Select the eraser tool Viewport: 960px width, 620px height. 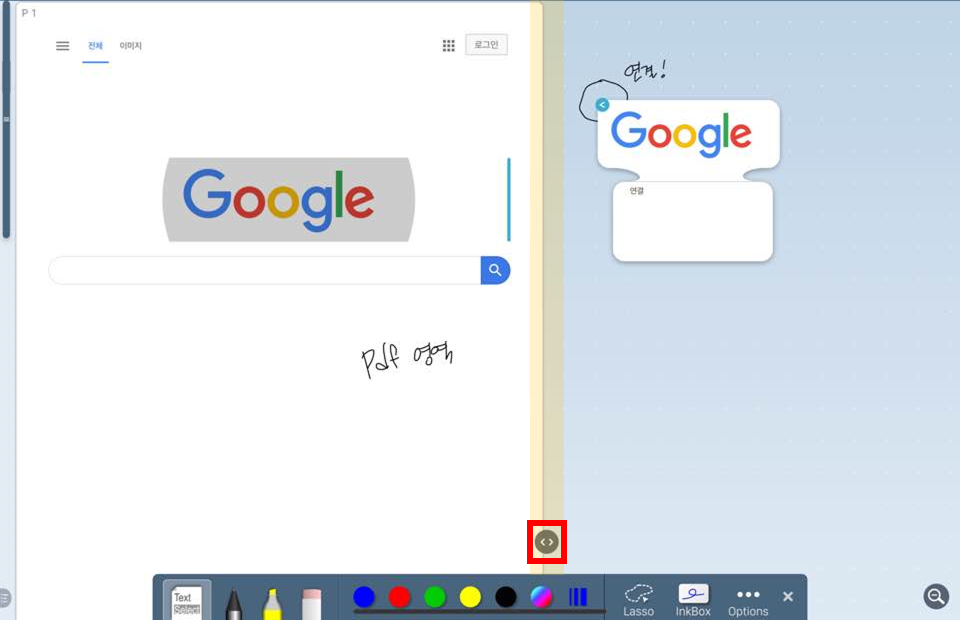[x=311, y=603]
